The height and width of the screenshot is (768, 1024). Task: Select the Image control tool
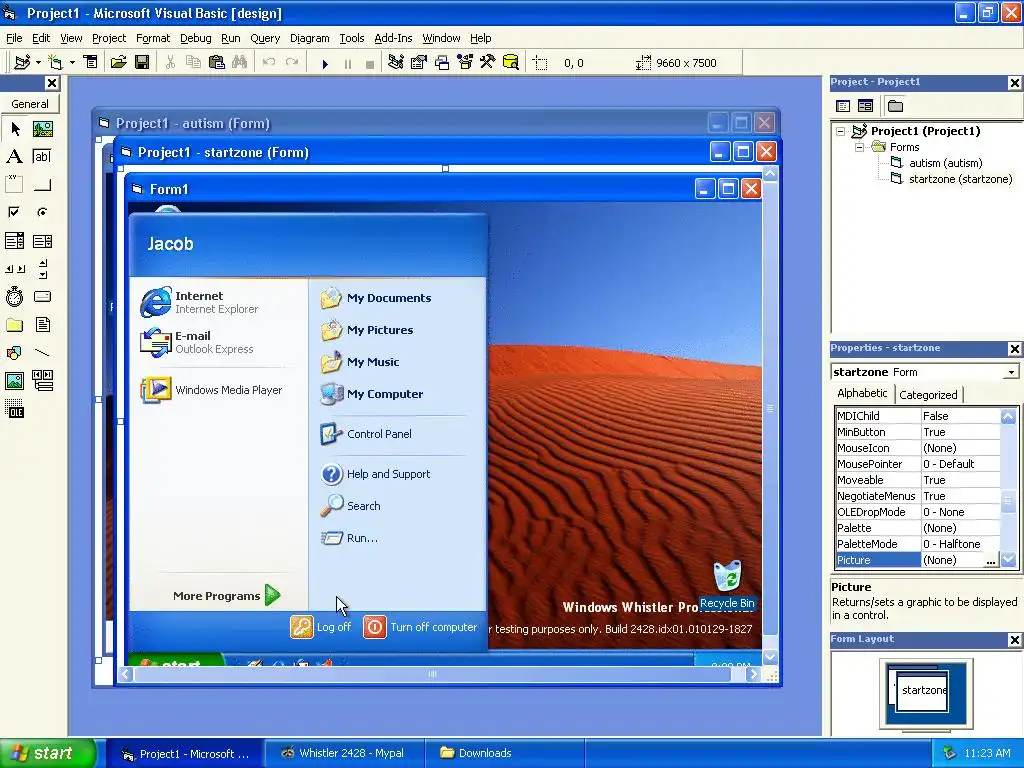[x=14, y=381]
